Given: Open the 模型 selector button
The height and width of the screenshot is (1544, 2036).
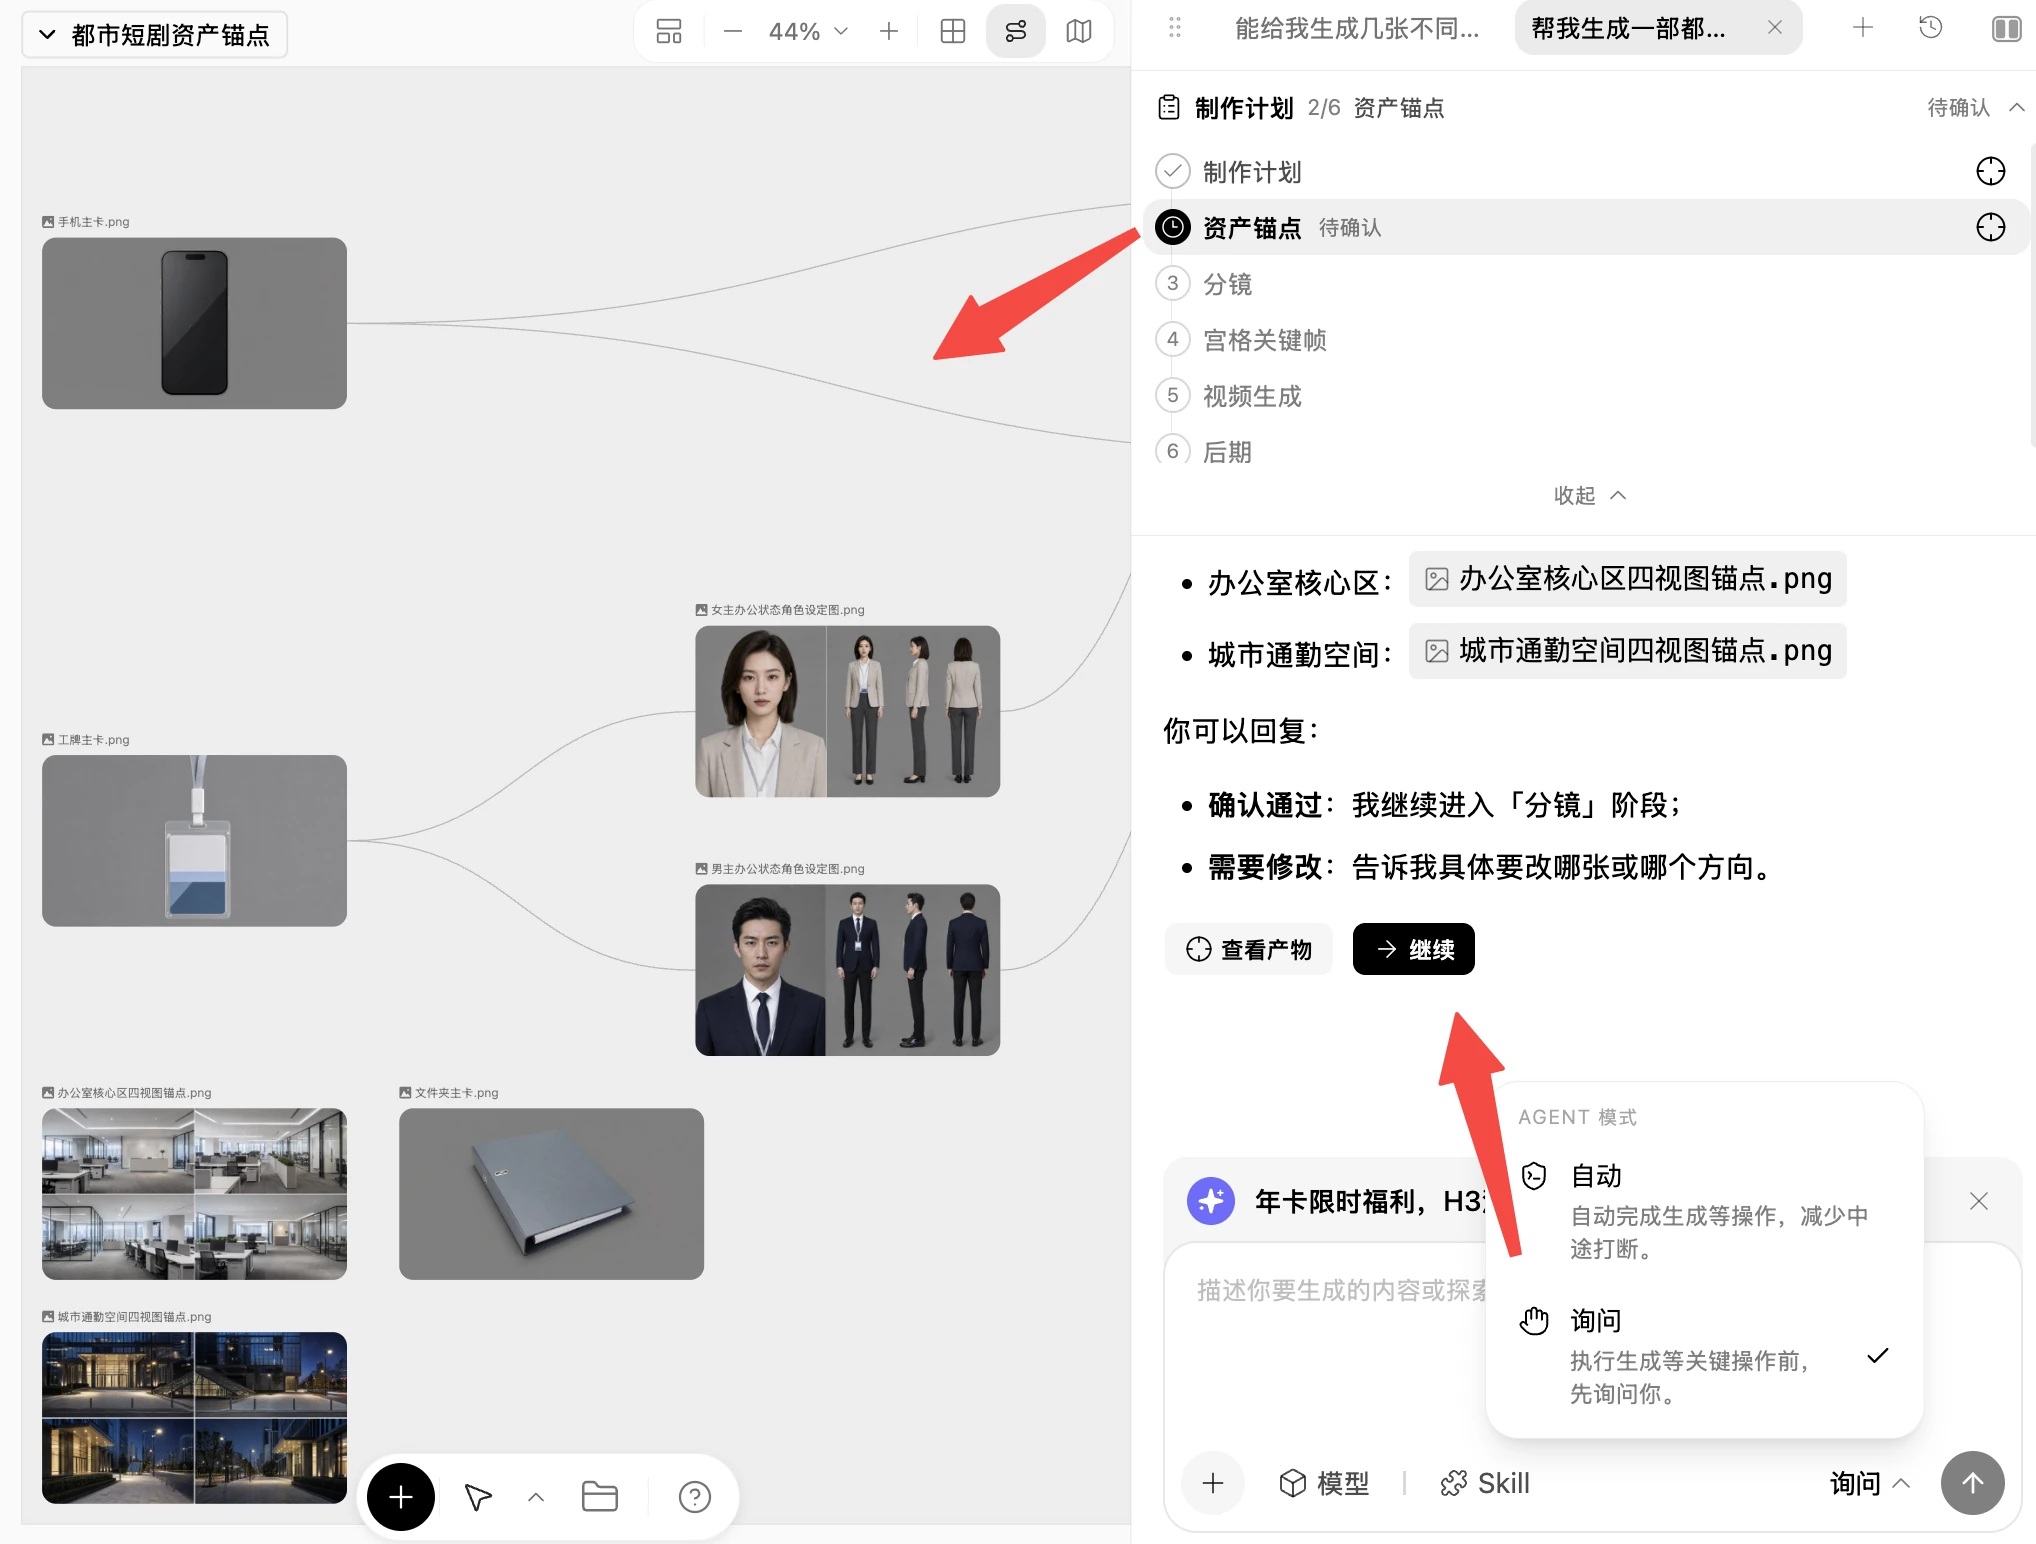Looking at the screenshot, I should (1324, 1483).
